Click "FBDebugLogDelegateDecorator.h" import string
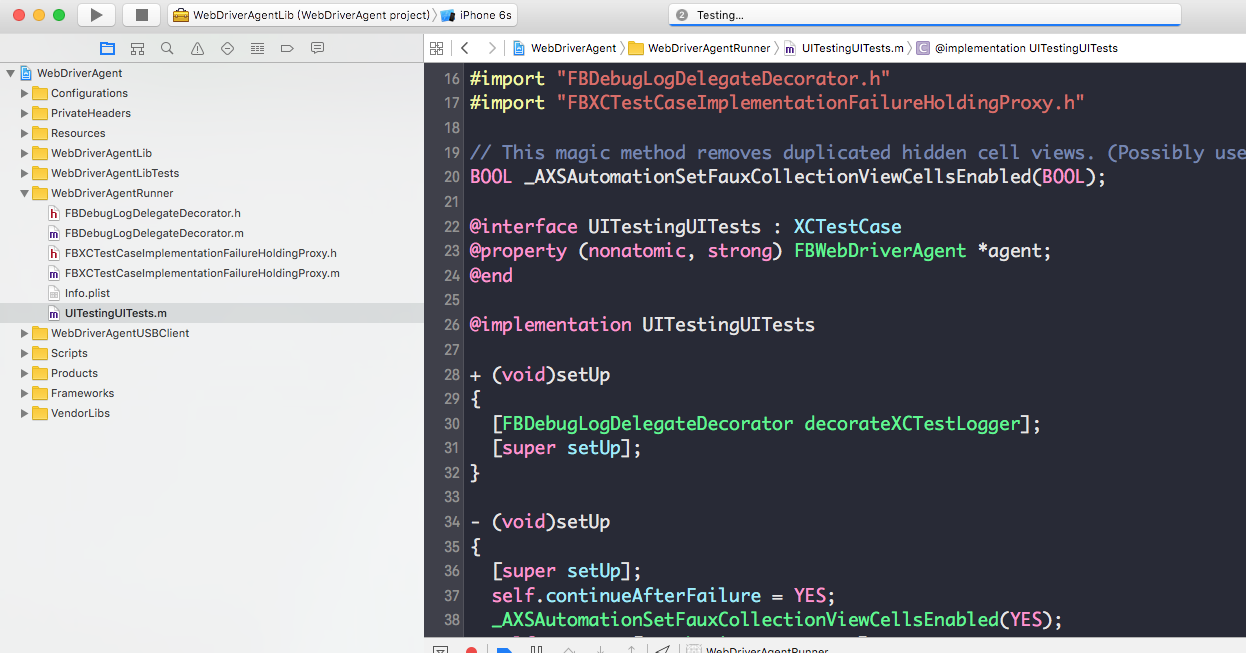The height and width of the screenshot is (653, 1246). tap(725, 78)
